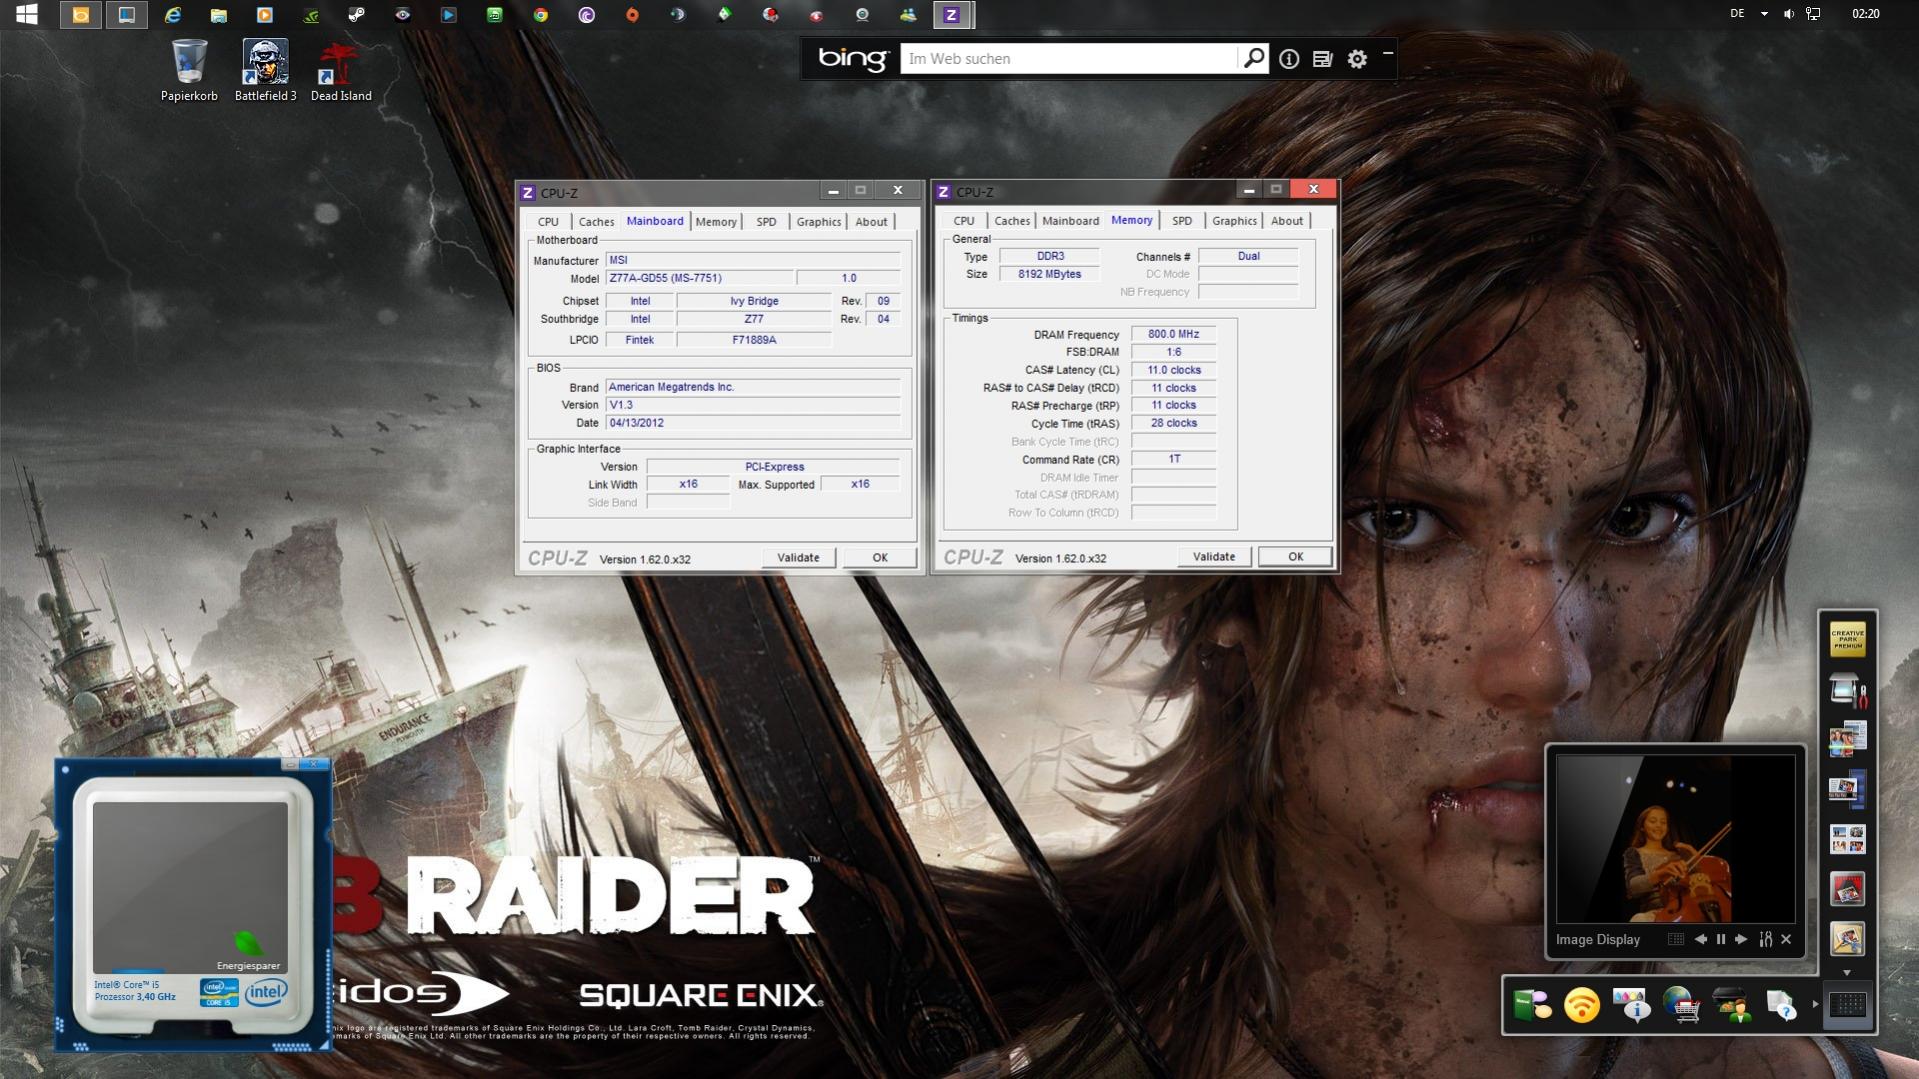The height and width of the screenshot is (1079, 1919).
Task: Open Caches tab in Mainboard window
Action: [596, 222]
